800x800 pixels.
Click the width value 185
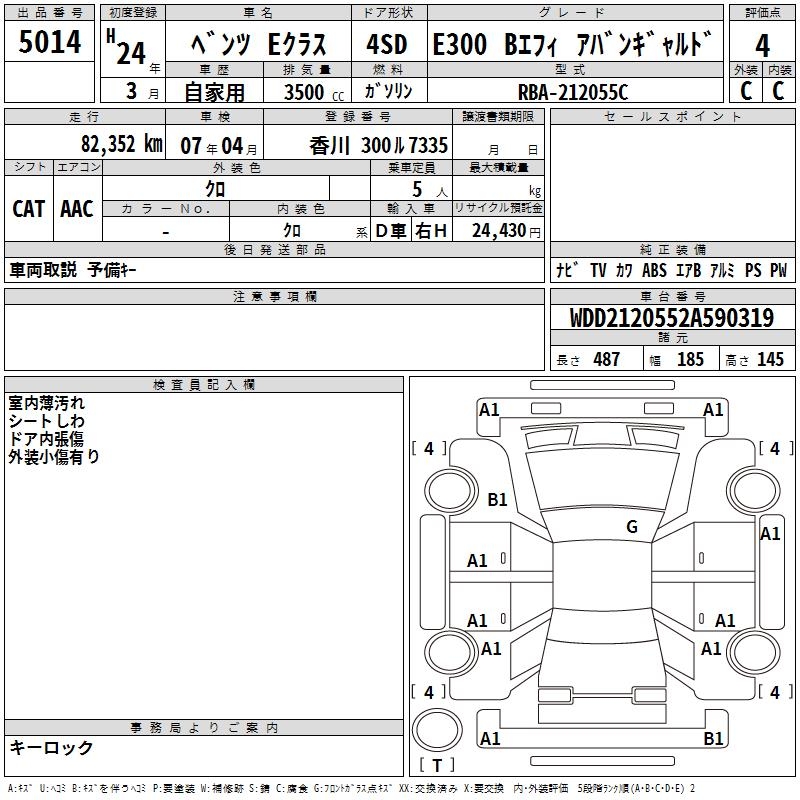click(690, 359)
